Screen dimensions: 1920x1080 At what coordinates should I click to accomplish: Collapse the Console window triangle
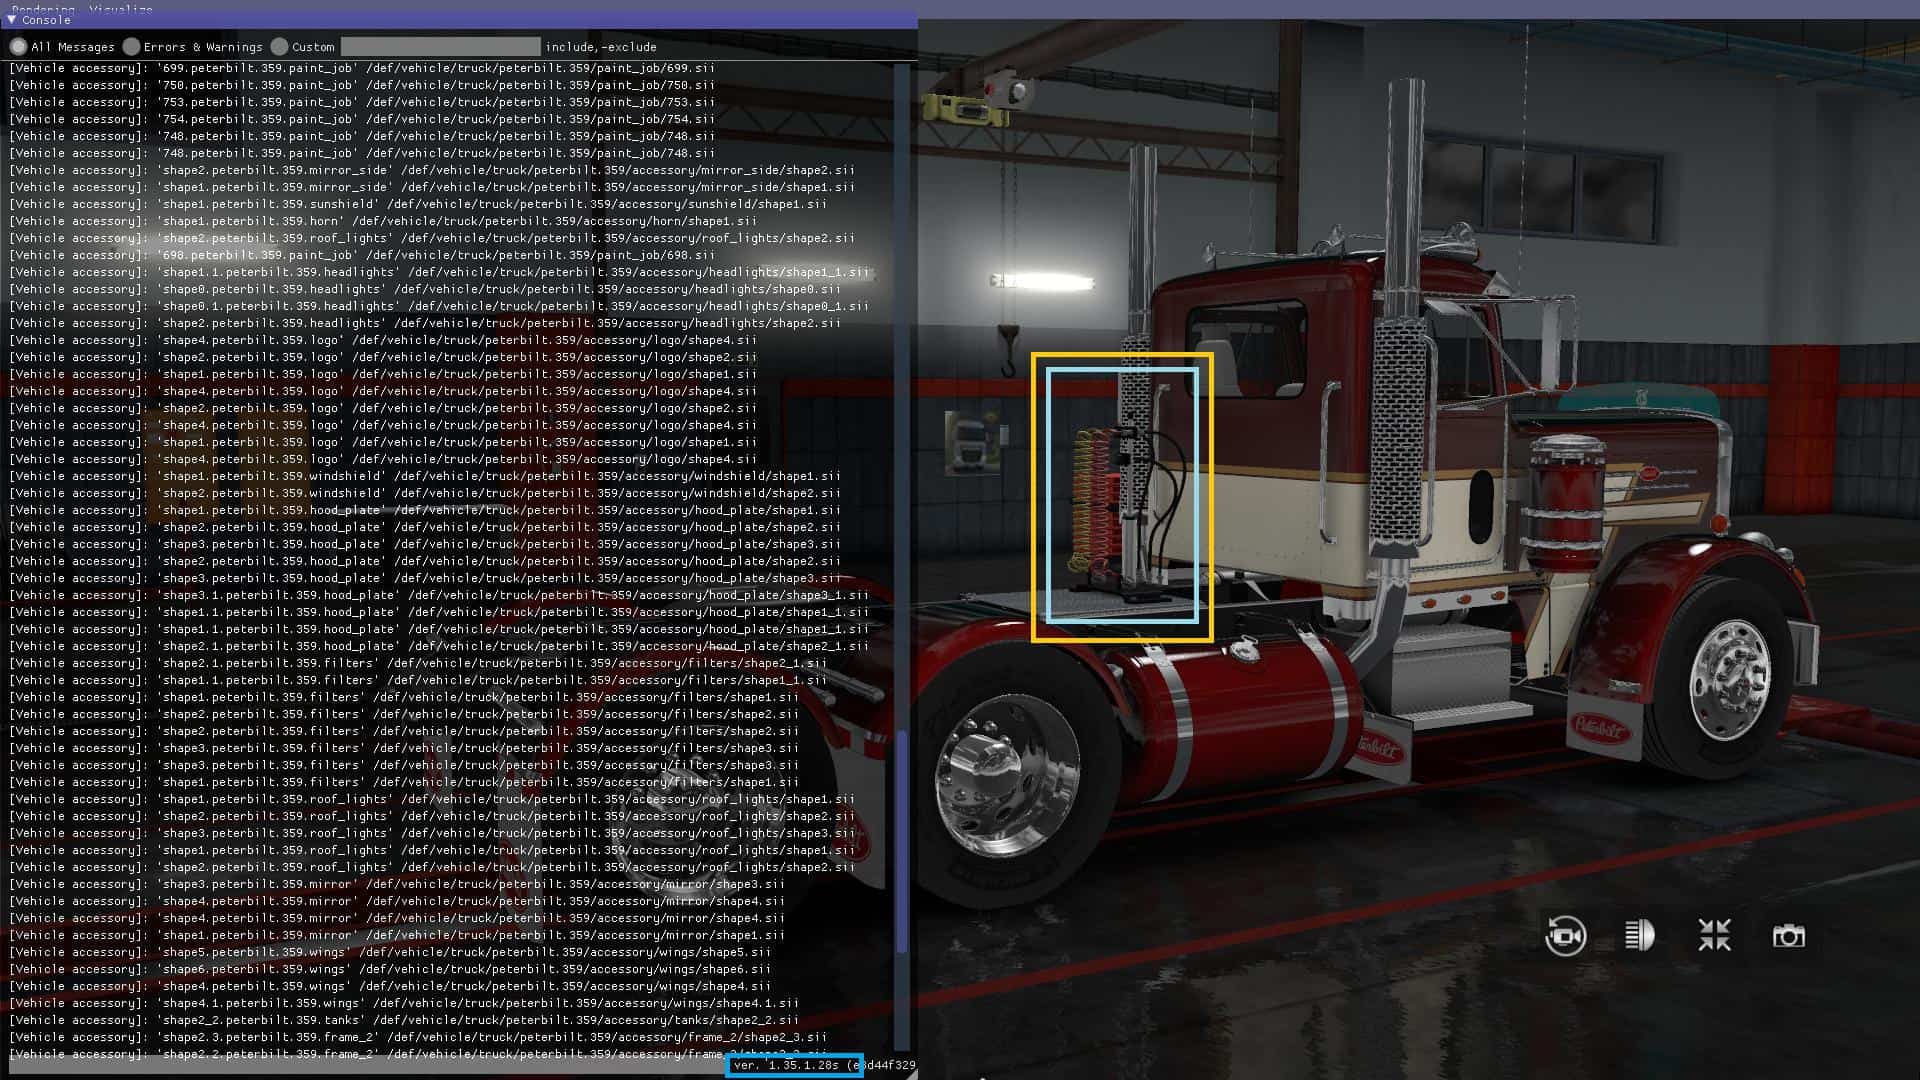[12, 20]
